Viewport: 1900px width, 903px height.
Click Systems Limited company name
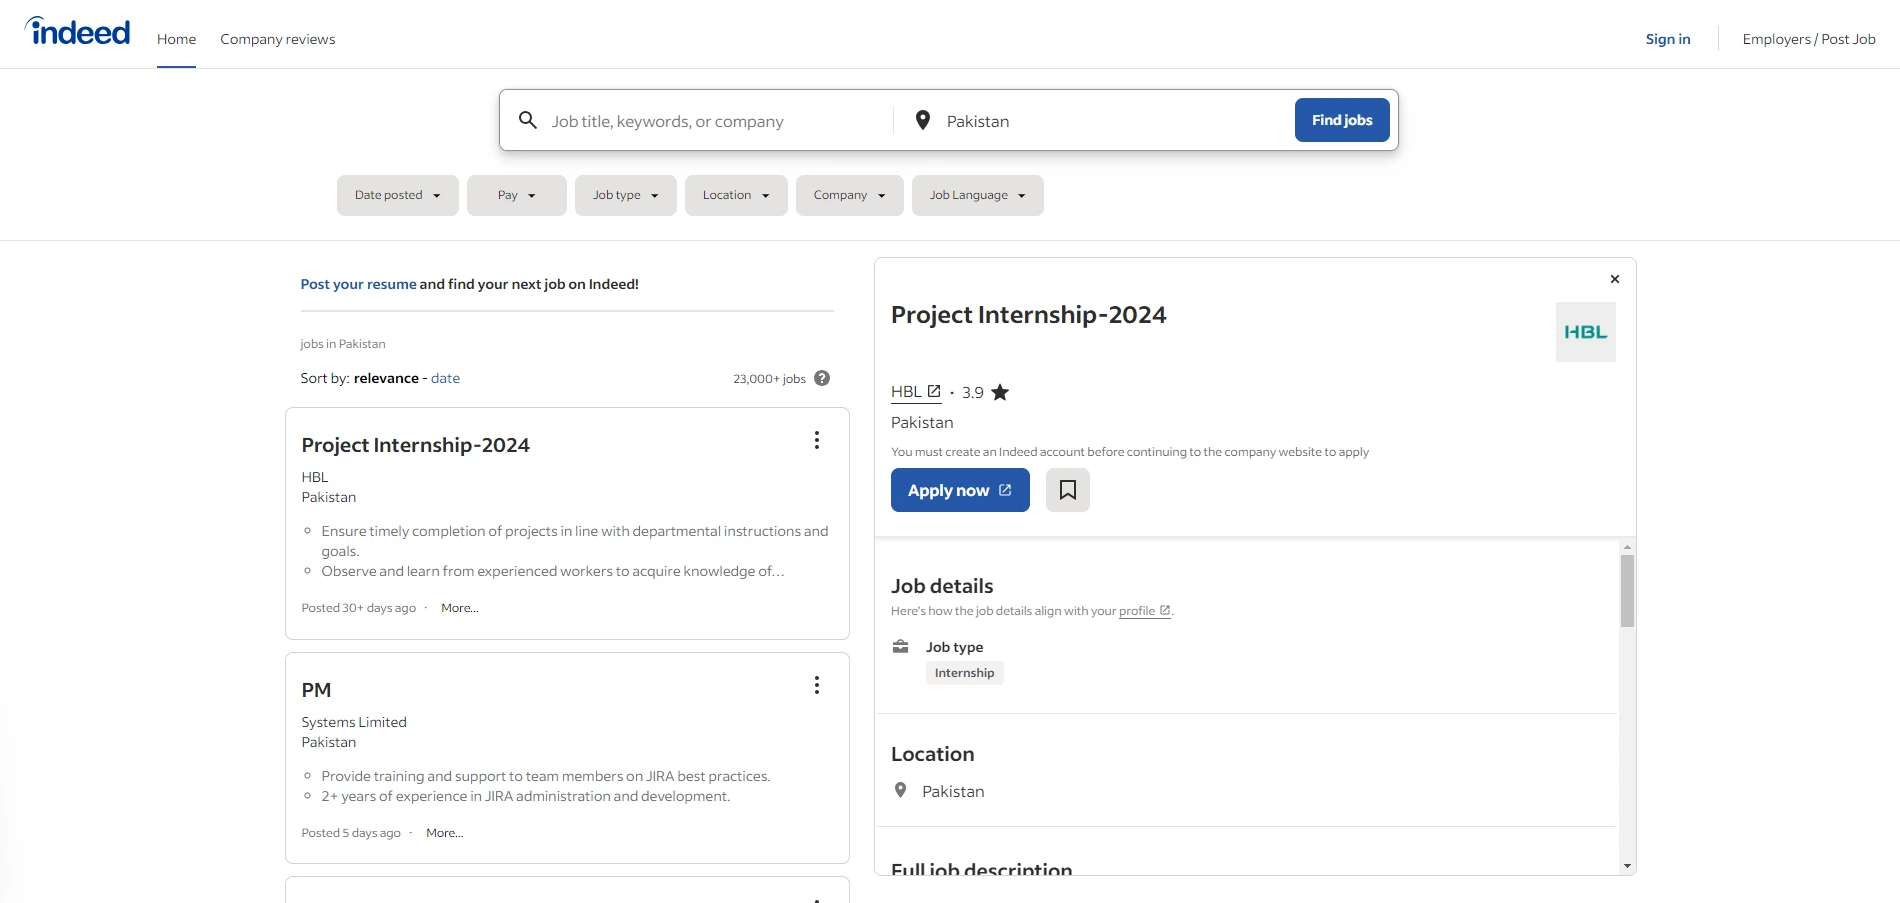click(354, 722)
